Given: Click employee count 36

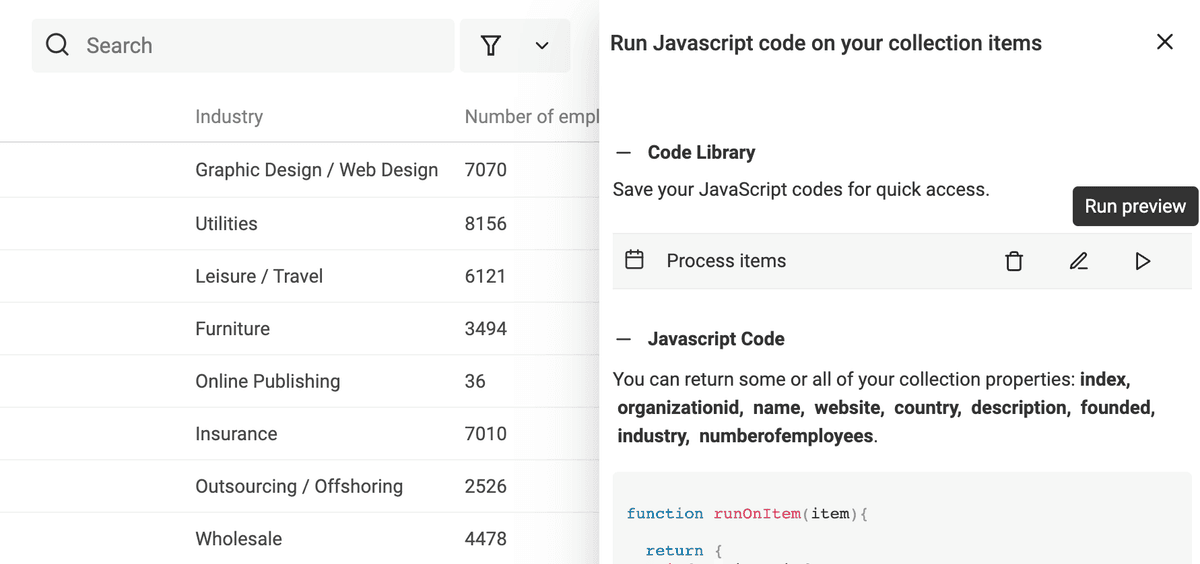Looking at the screenshot, I should (x=475, y=381).
